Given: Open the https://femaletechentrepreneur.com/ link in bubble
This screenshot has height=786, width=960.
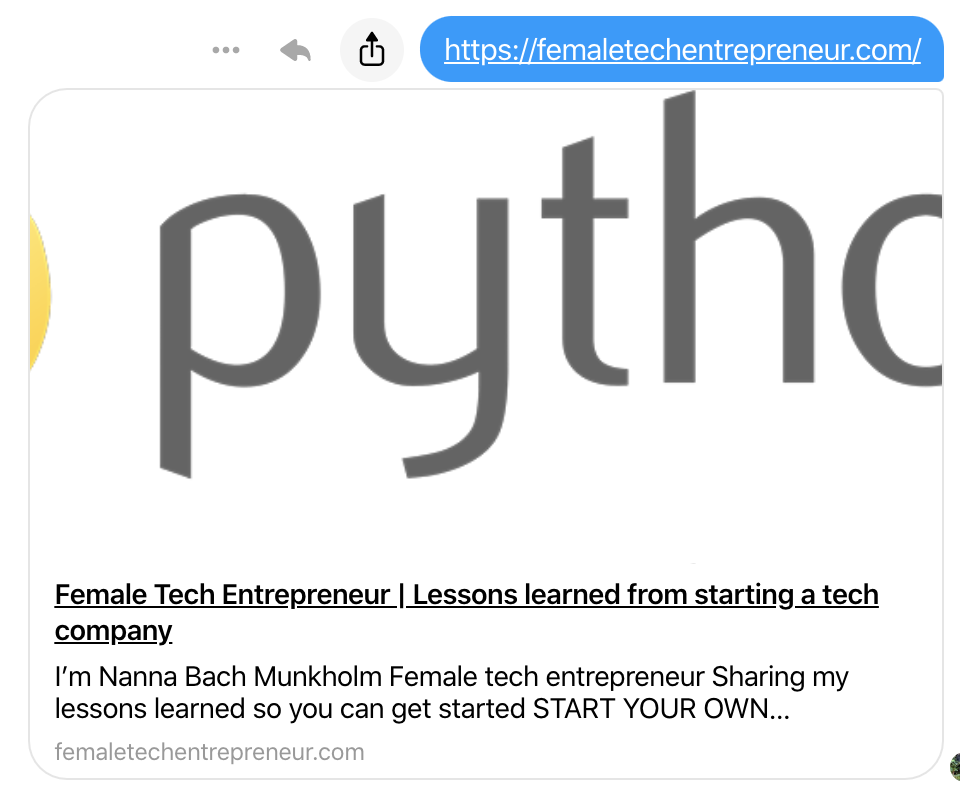Looking at the screenshot, I should point(682,50).
